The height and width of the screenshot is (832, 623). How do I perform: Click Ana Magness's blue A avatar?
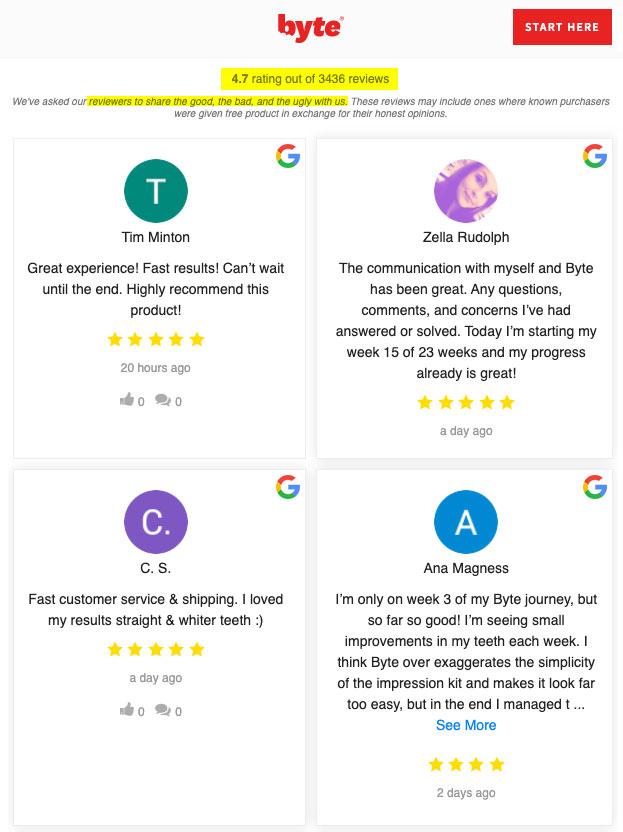pyautogui.click(x=466, y=522)
